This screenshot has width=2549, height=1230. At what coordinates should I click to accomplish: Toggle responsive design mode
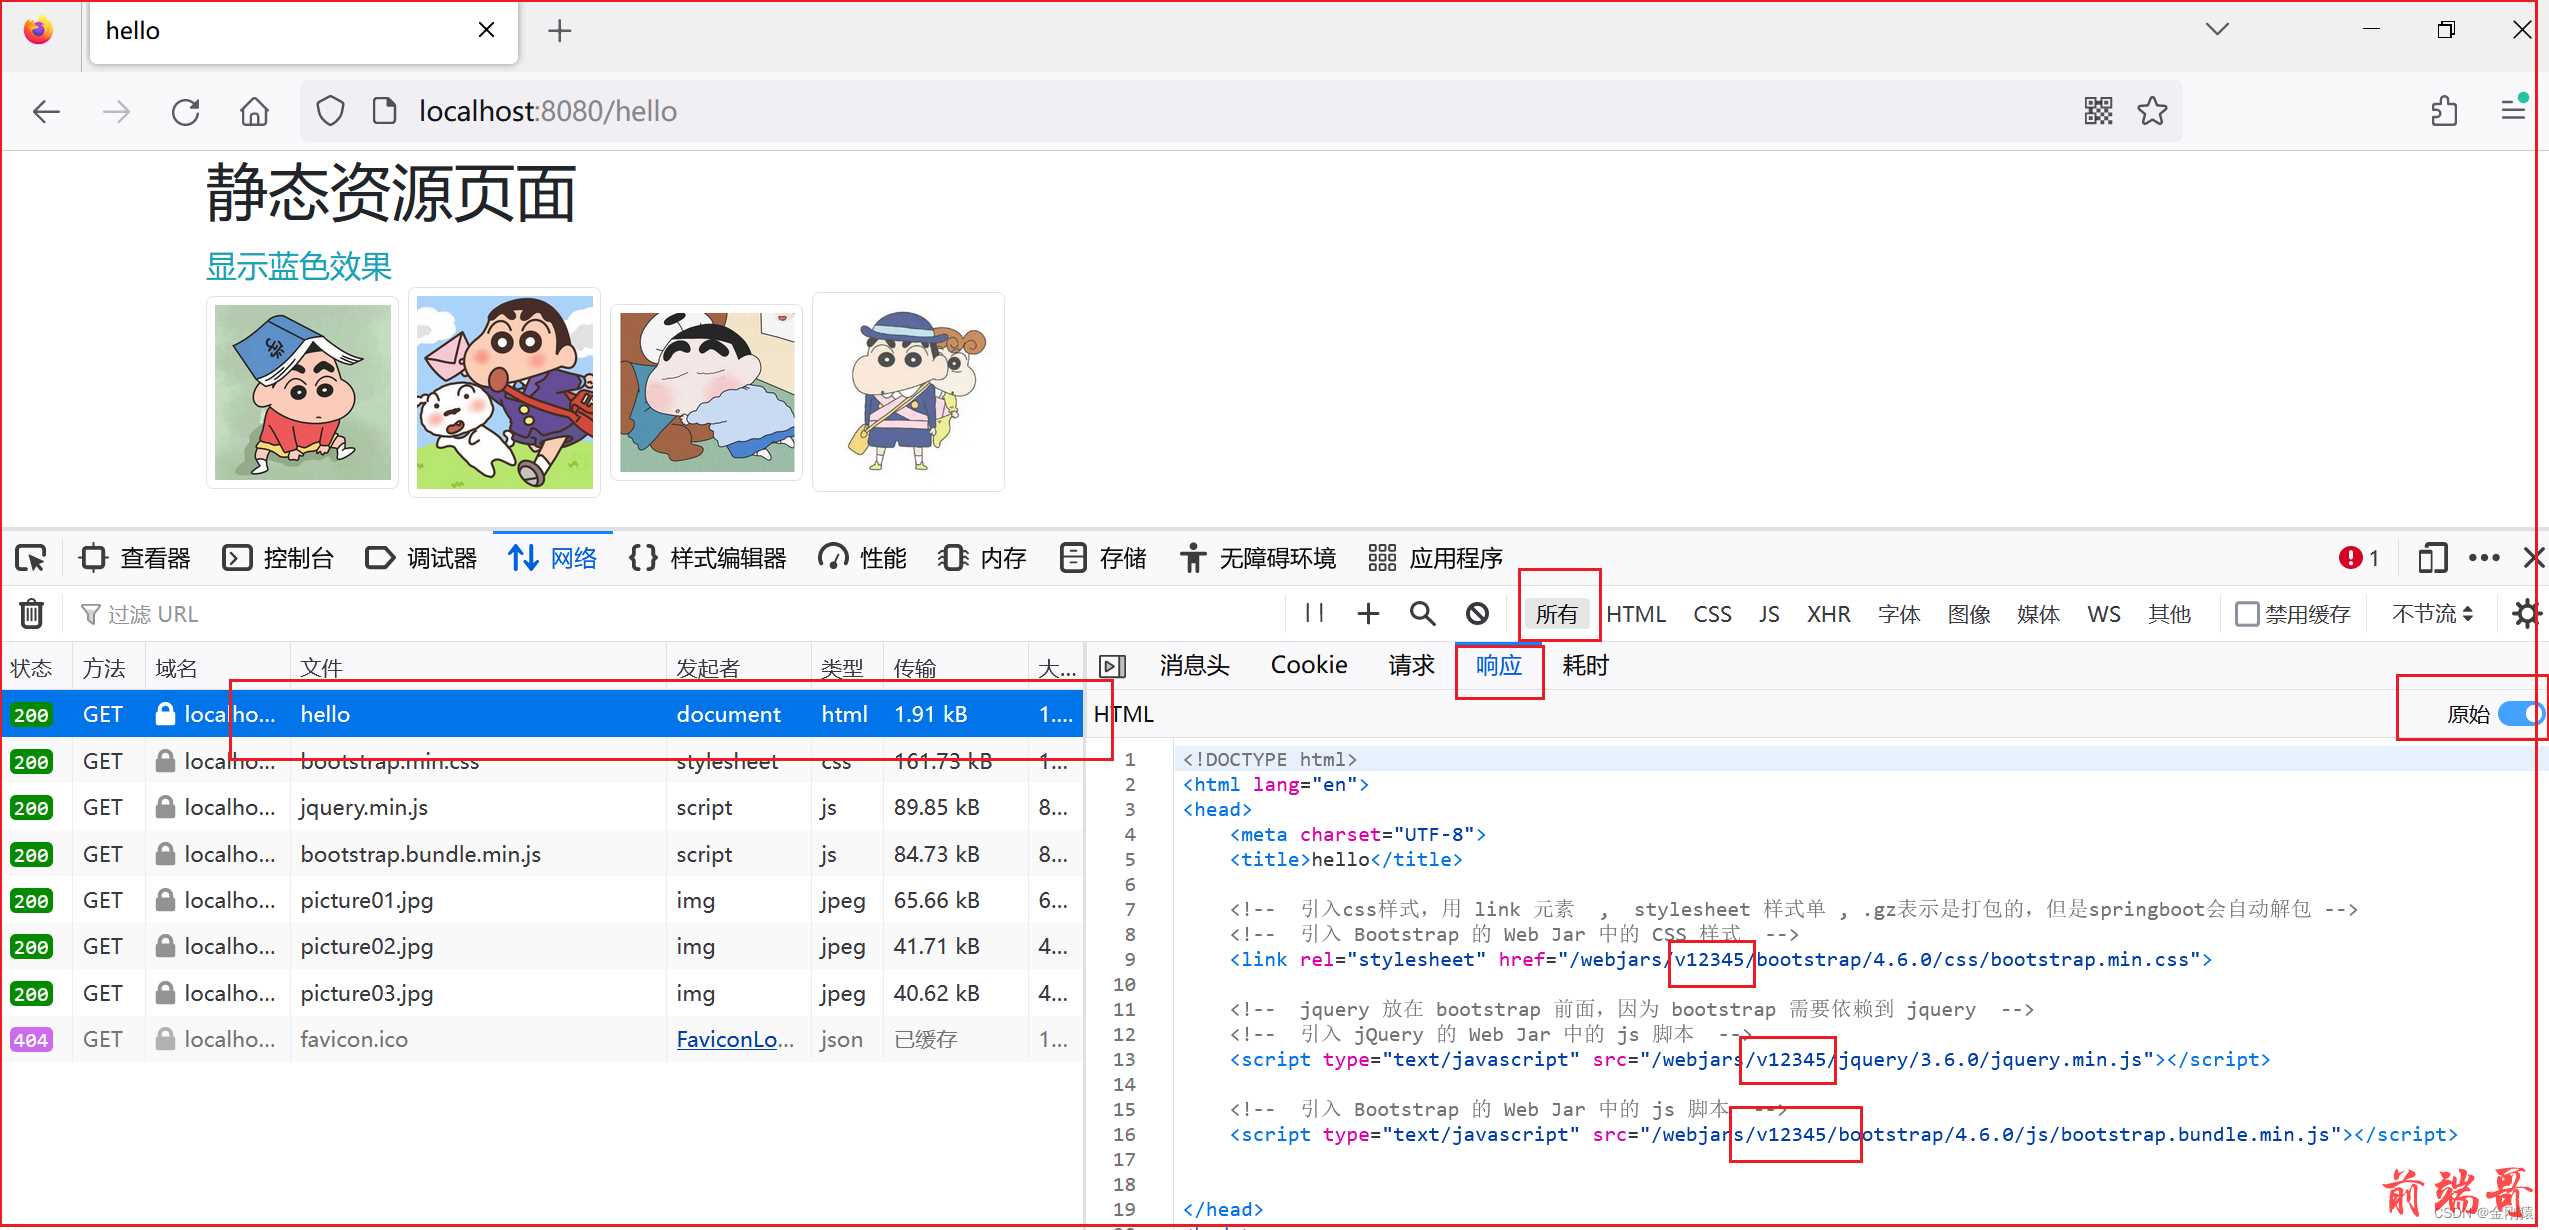click(2432, 558)
